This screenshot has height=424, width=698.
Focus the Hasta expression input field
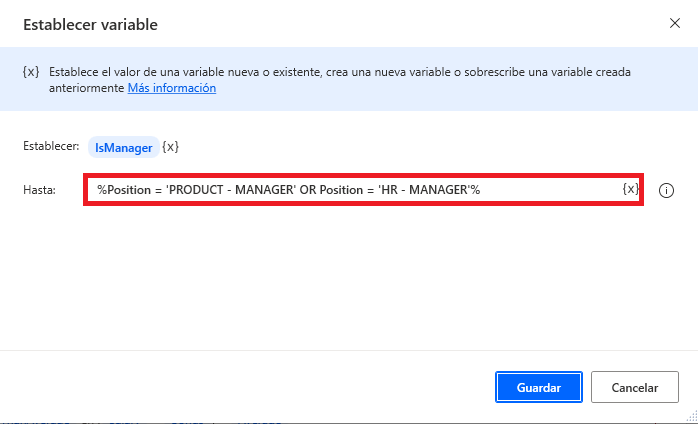(x=363, y=190)
